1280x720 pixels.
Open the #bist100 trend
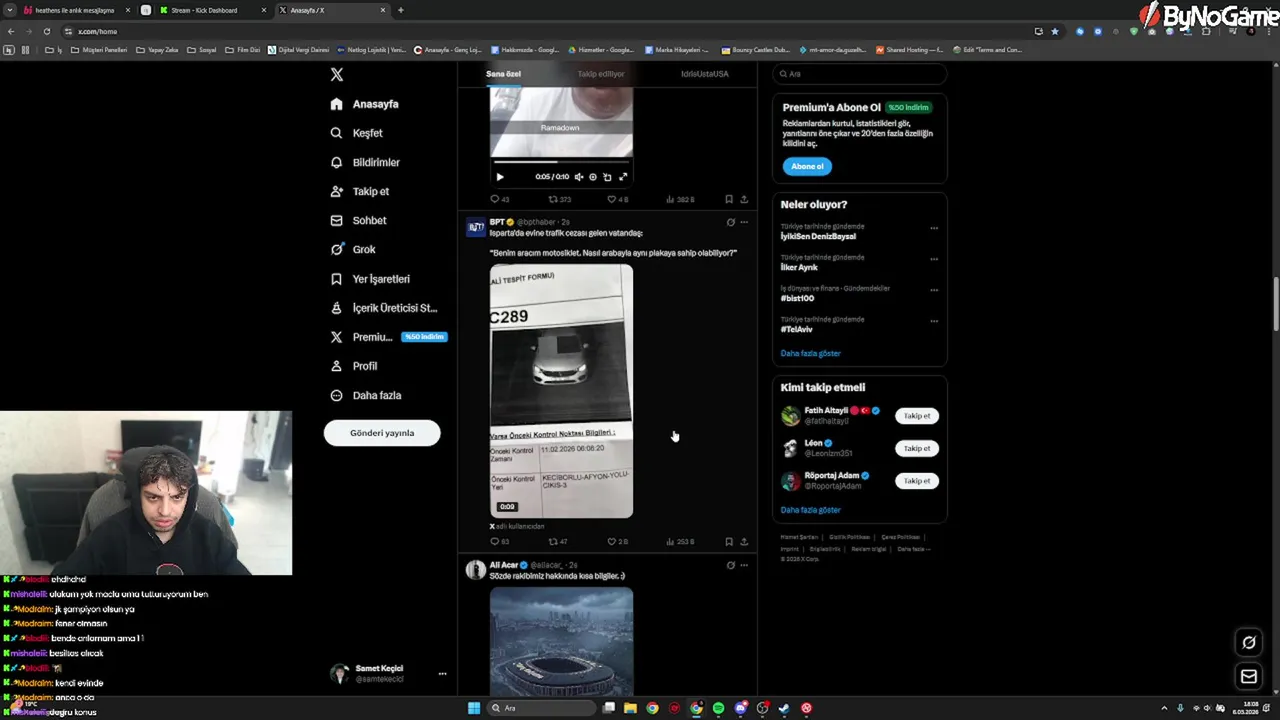click(797, 298)
